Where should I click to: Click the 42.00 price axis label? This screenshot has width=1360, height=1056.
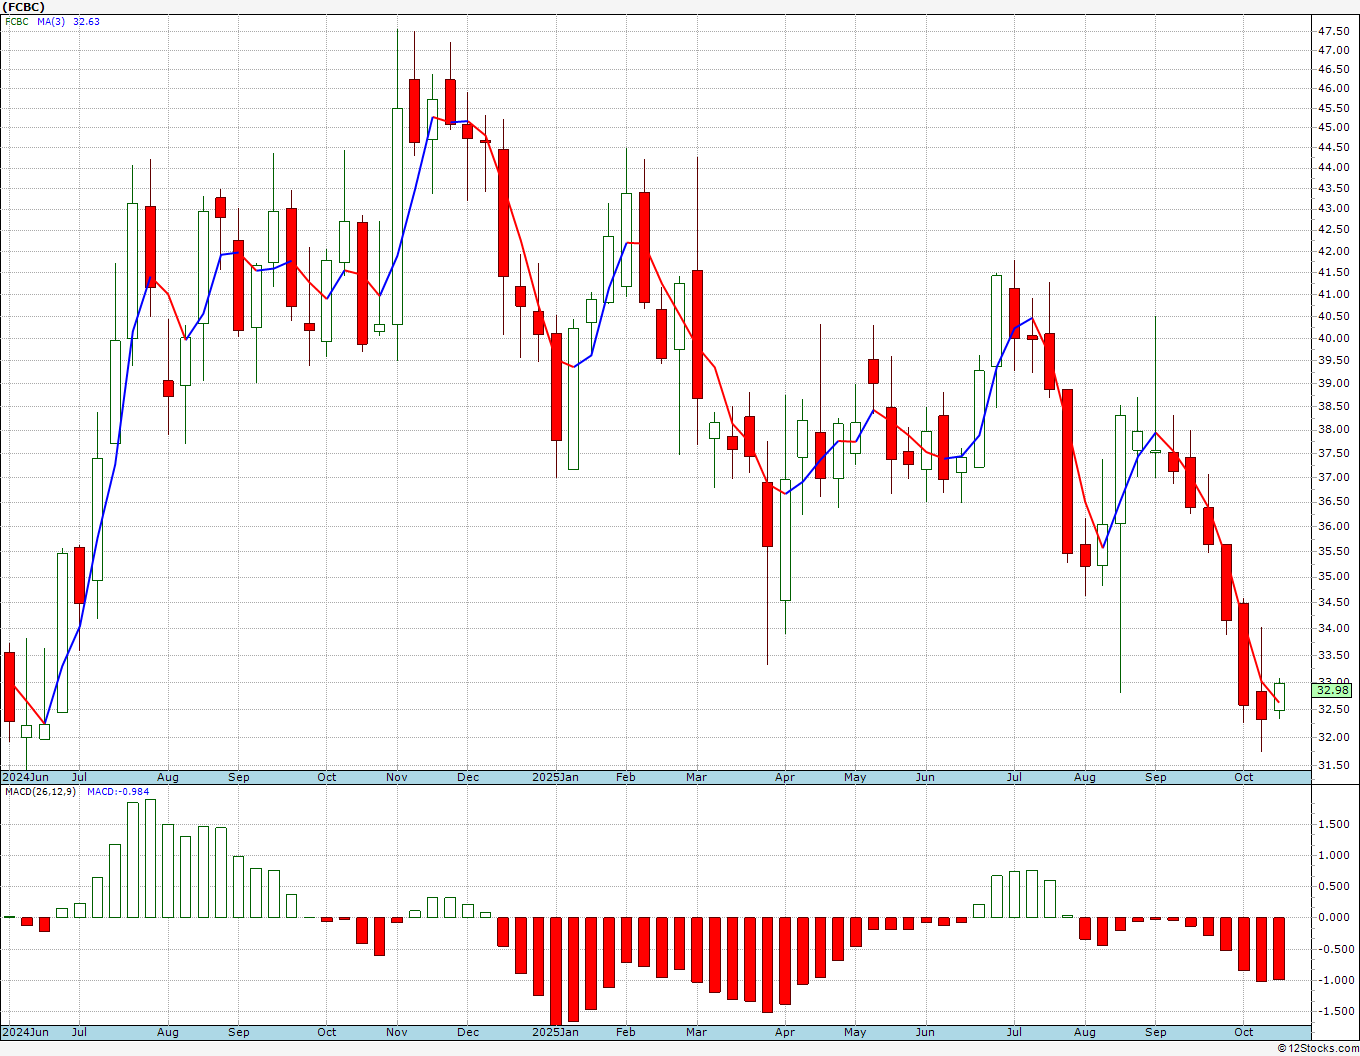point(1333,250)
